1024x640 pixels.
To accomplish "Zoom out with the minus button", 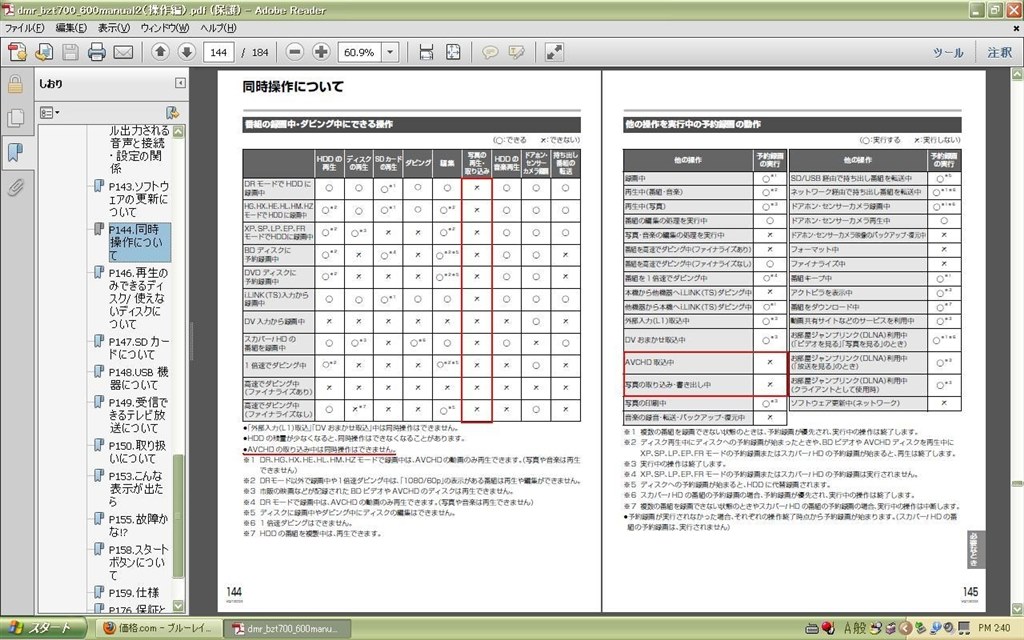I will (x=295, y=52).
